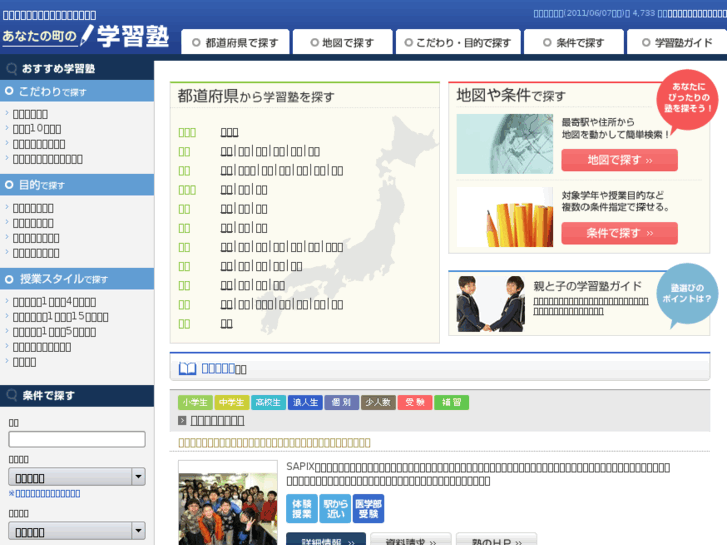Open the second dropdown in the 条件で探す sidebar form
Screen dimensions: 727x545
(77, 531)
